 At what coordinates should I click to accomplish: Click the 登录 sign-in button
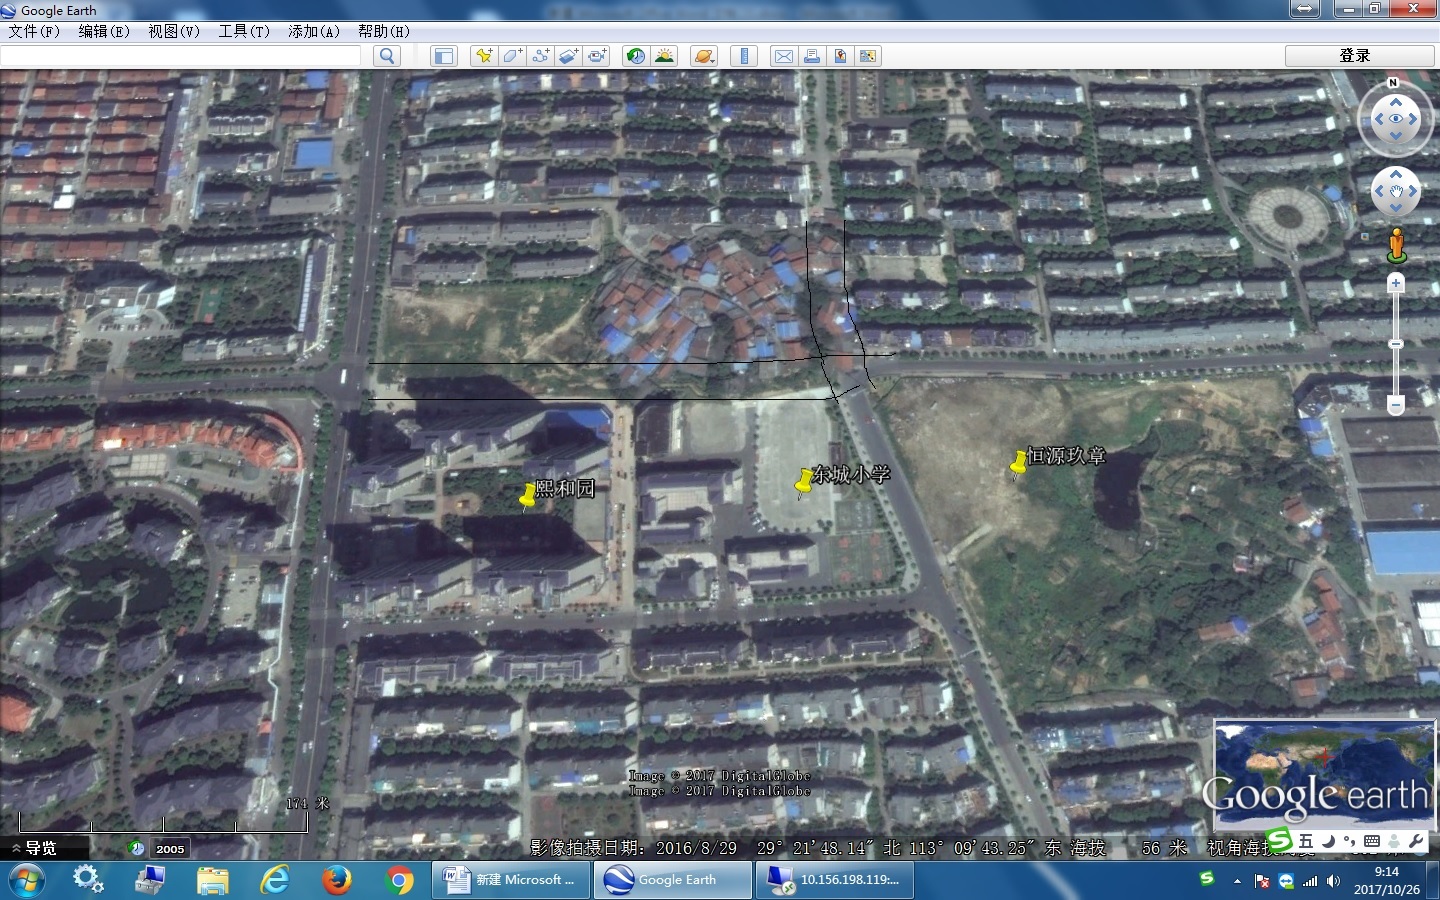(1354, 56)
